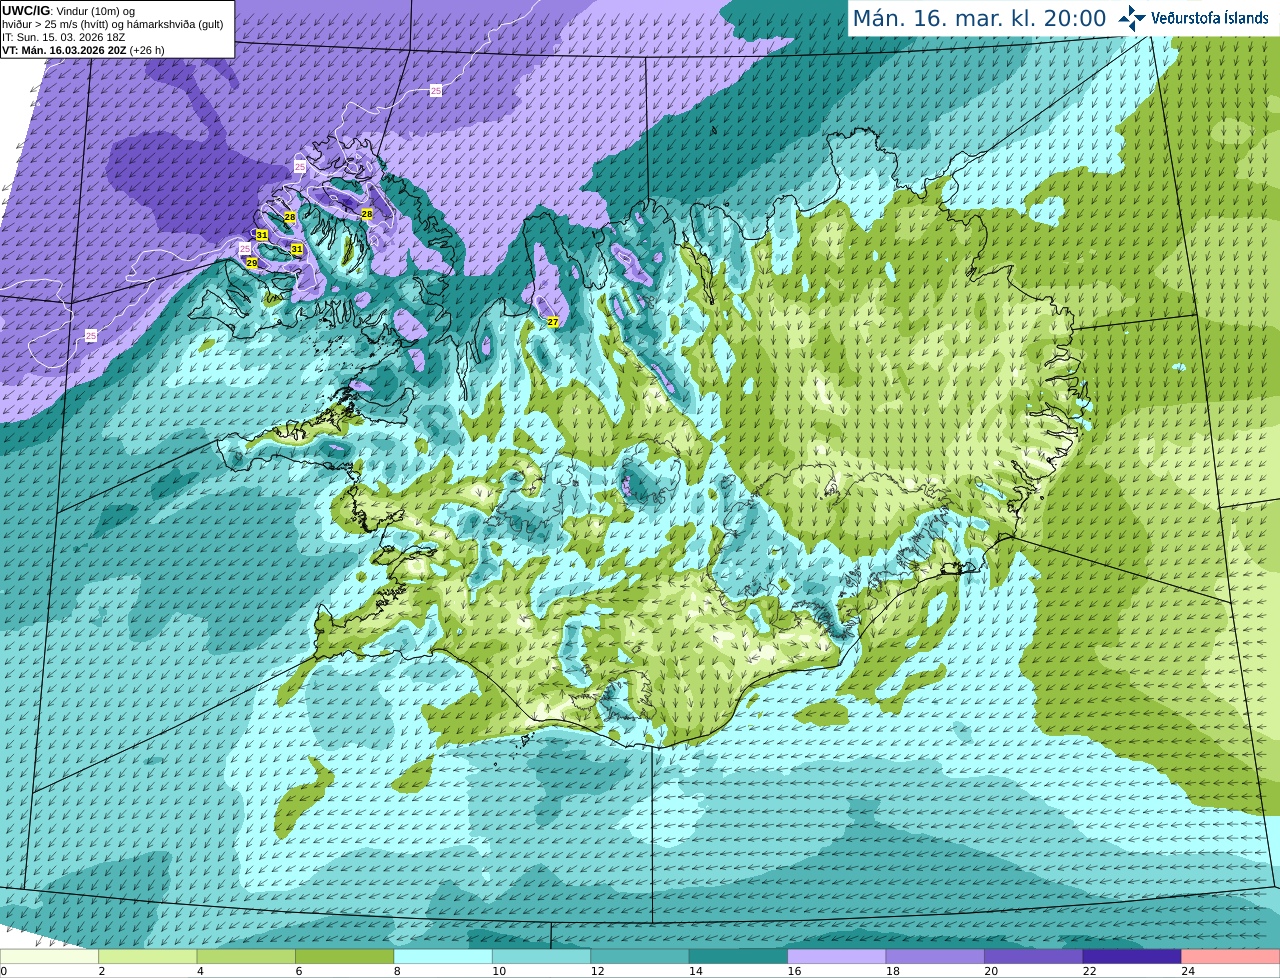Click the "VT: Mán. 16.03.2026 20Z (+26 h)" line
The height and width of the screenshot is (978, 1280).
pyautogui.click(x=83, y=50)
